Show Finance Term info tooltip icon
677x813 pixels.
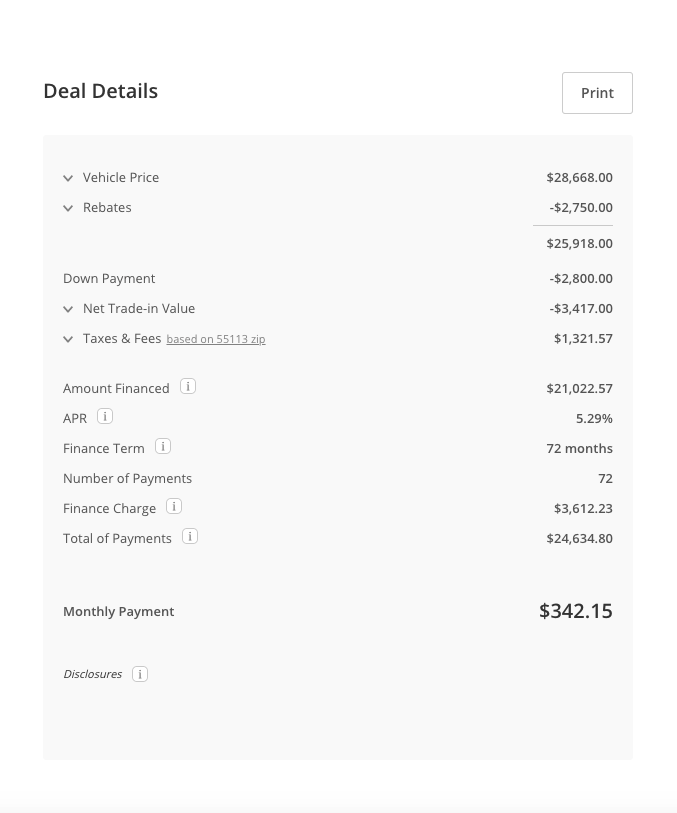(x=163, y=447)
